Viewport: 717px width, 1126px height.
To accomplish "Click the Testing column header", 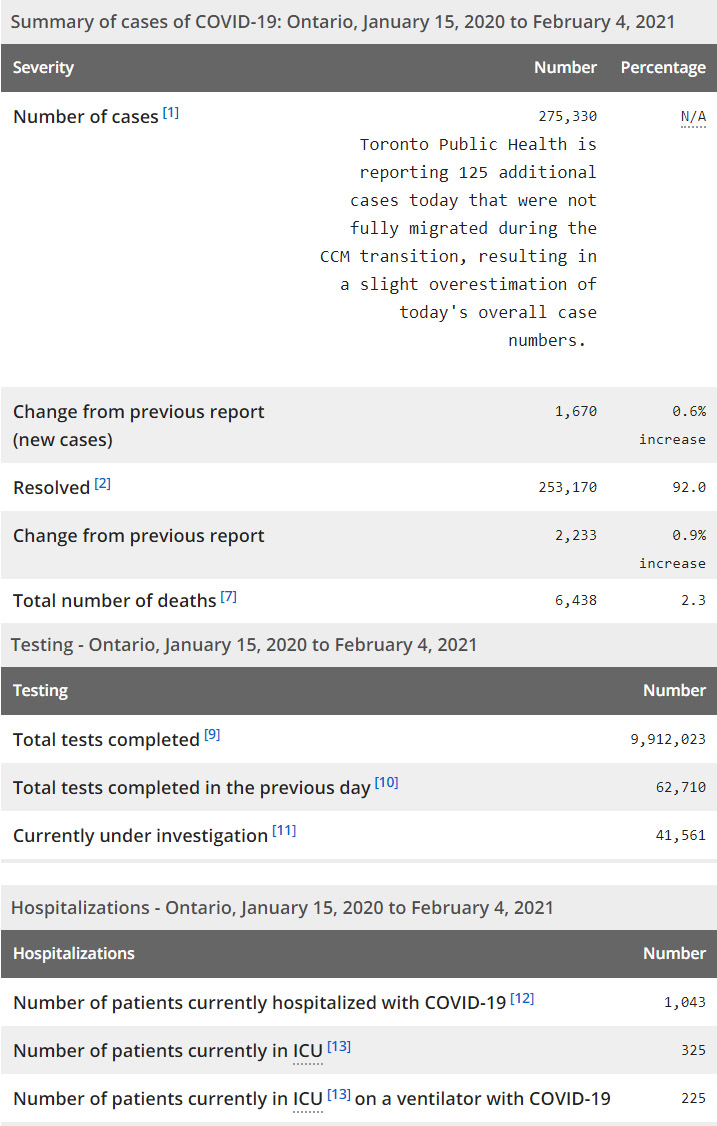I will (x=40, y=691).
